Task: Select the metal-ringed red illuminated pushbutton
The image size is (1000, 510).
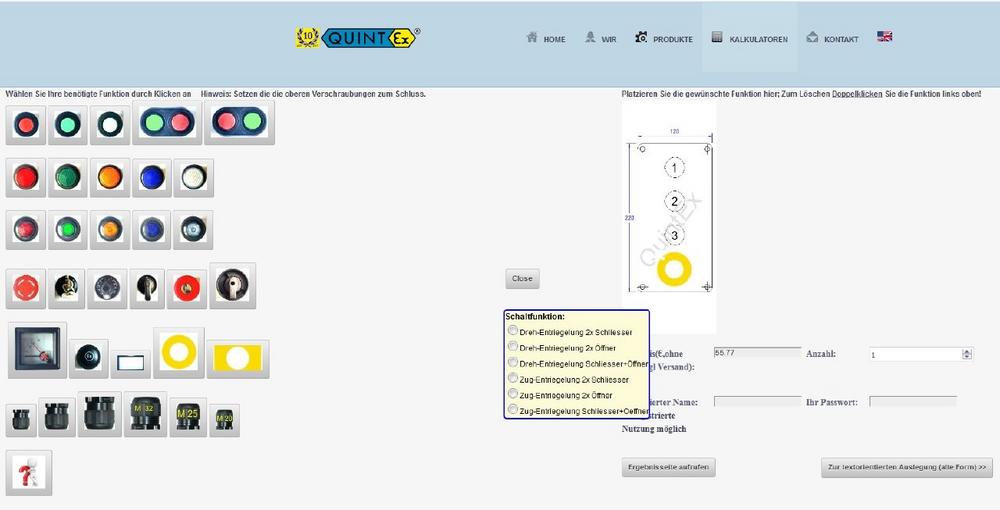Action: pos(26,230)
